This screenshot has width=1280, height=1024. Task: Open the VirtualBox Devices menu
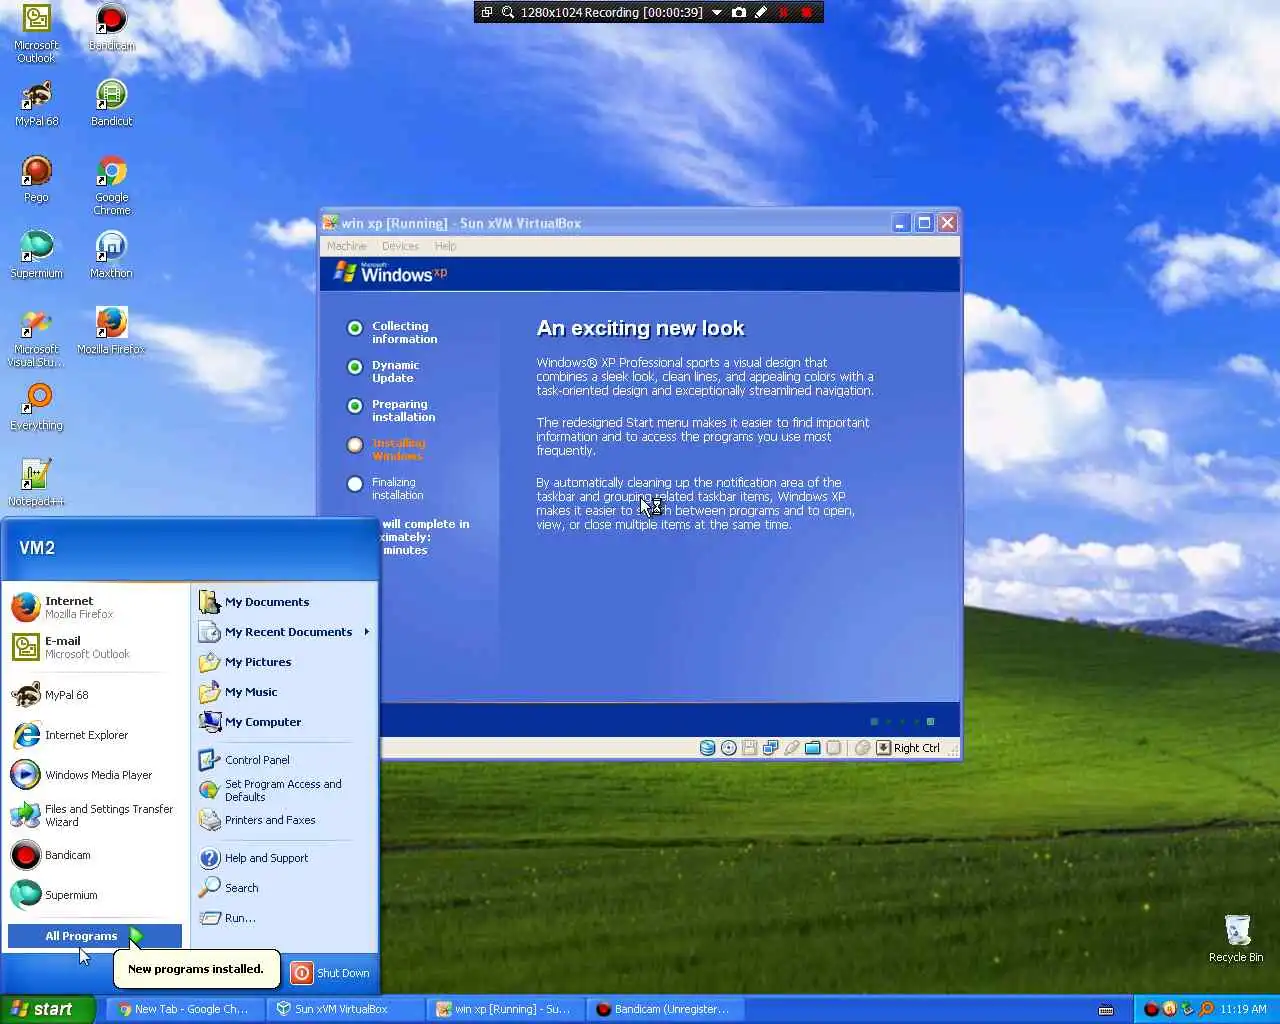click(400, 246)
